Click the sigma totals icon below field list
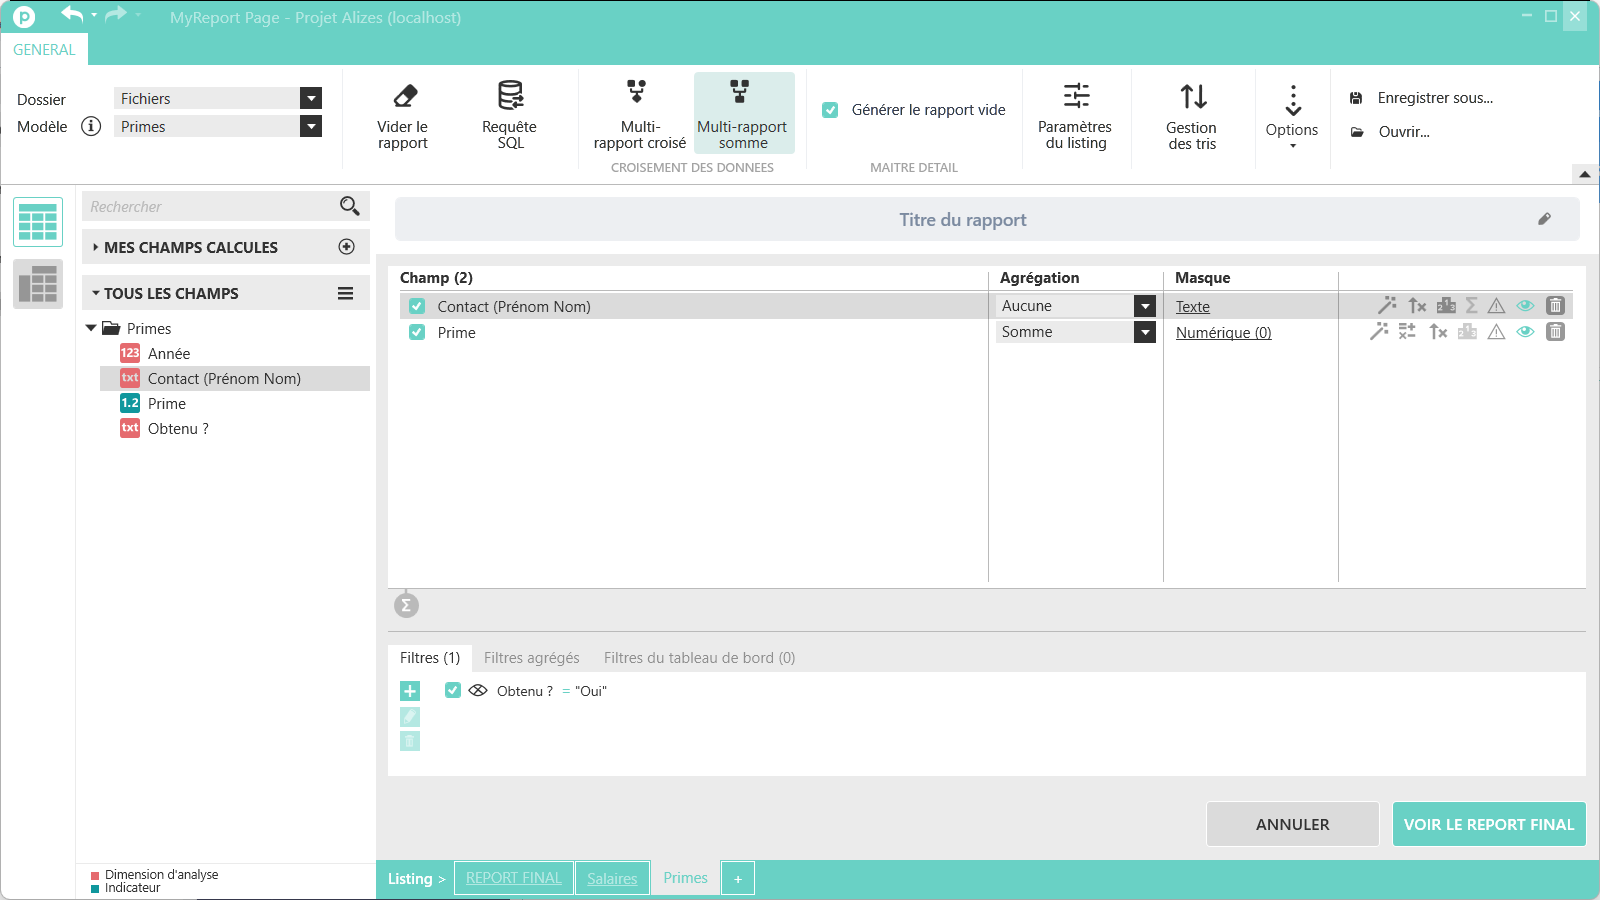 (x=406, y=605)
